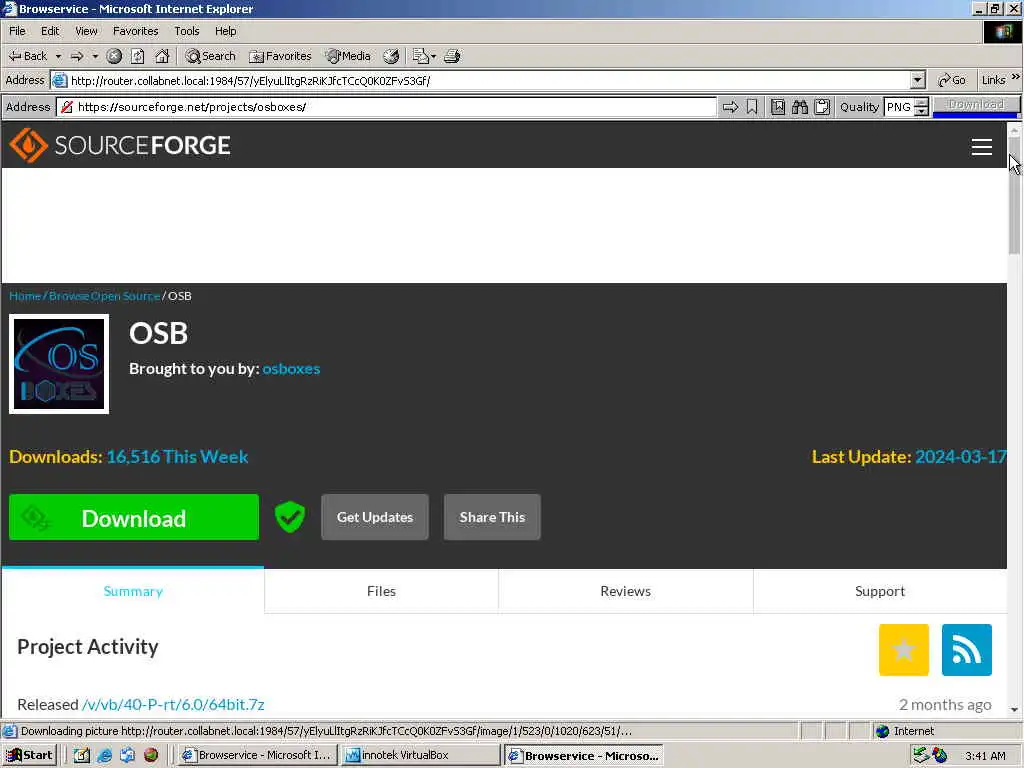1024x768 pixels.
Task: Click the blue RSS feed icon
Action: click(967, 650)
